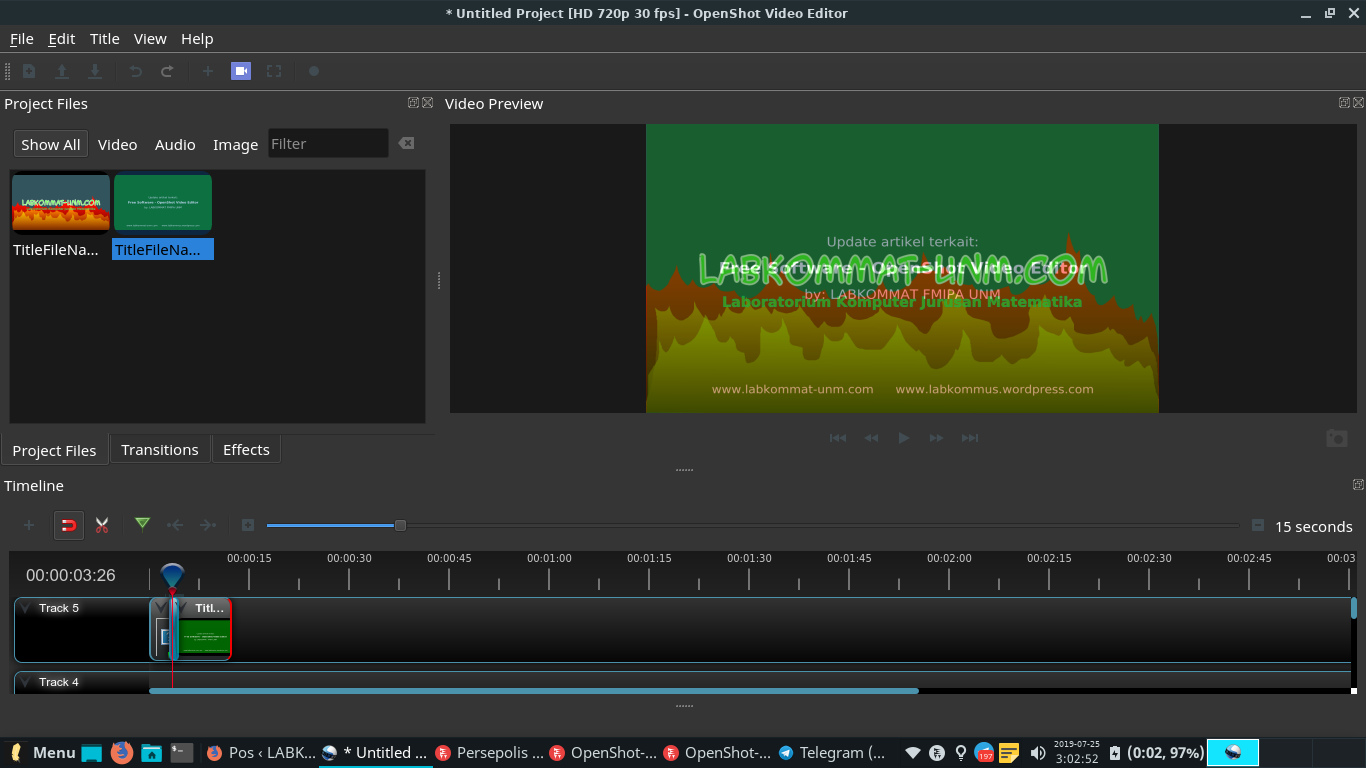
Task: Open the Titl... clip menu arrow
Action: click(182, 607)
